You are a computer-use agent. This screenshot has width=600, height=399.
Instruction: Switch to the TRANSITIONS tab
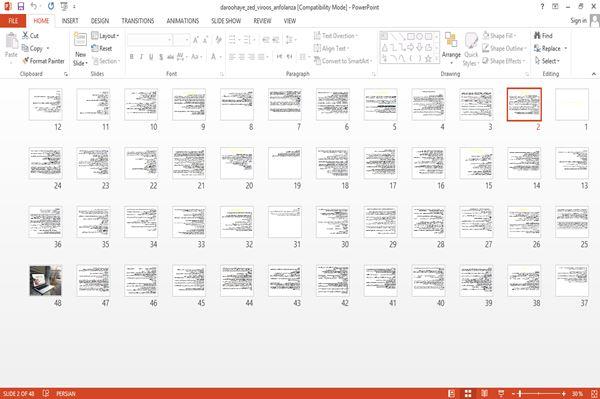pos(138,21)
